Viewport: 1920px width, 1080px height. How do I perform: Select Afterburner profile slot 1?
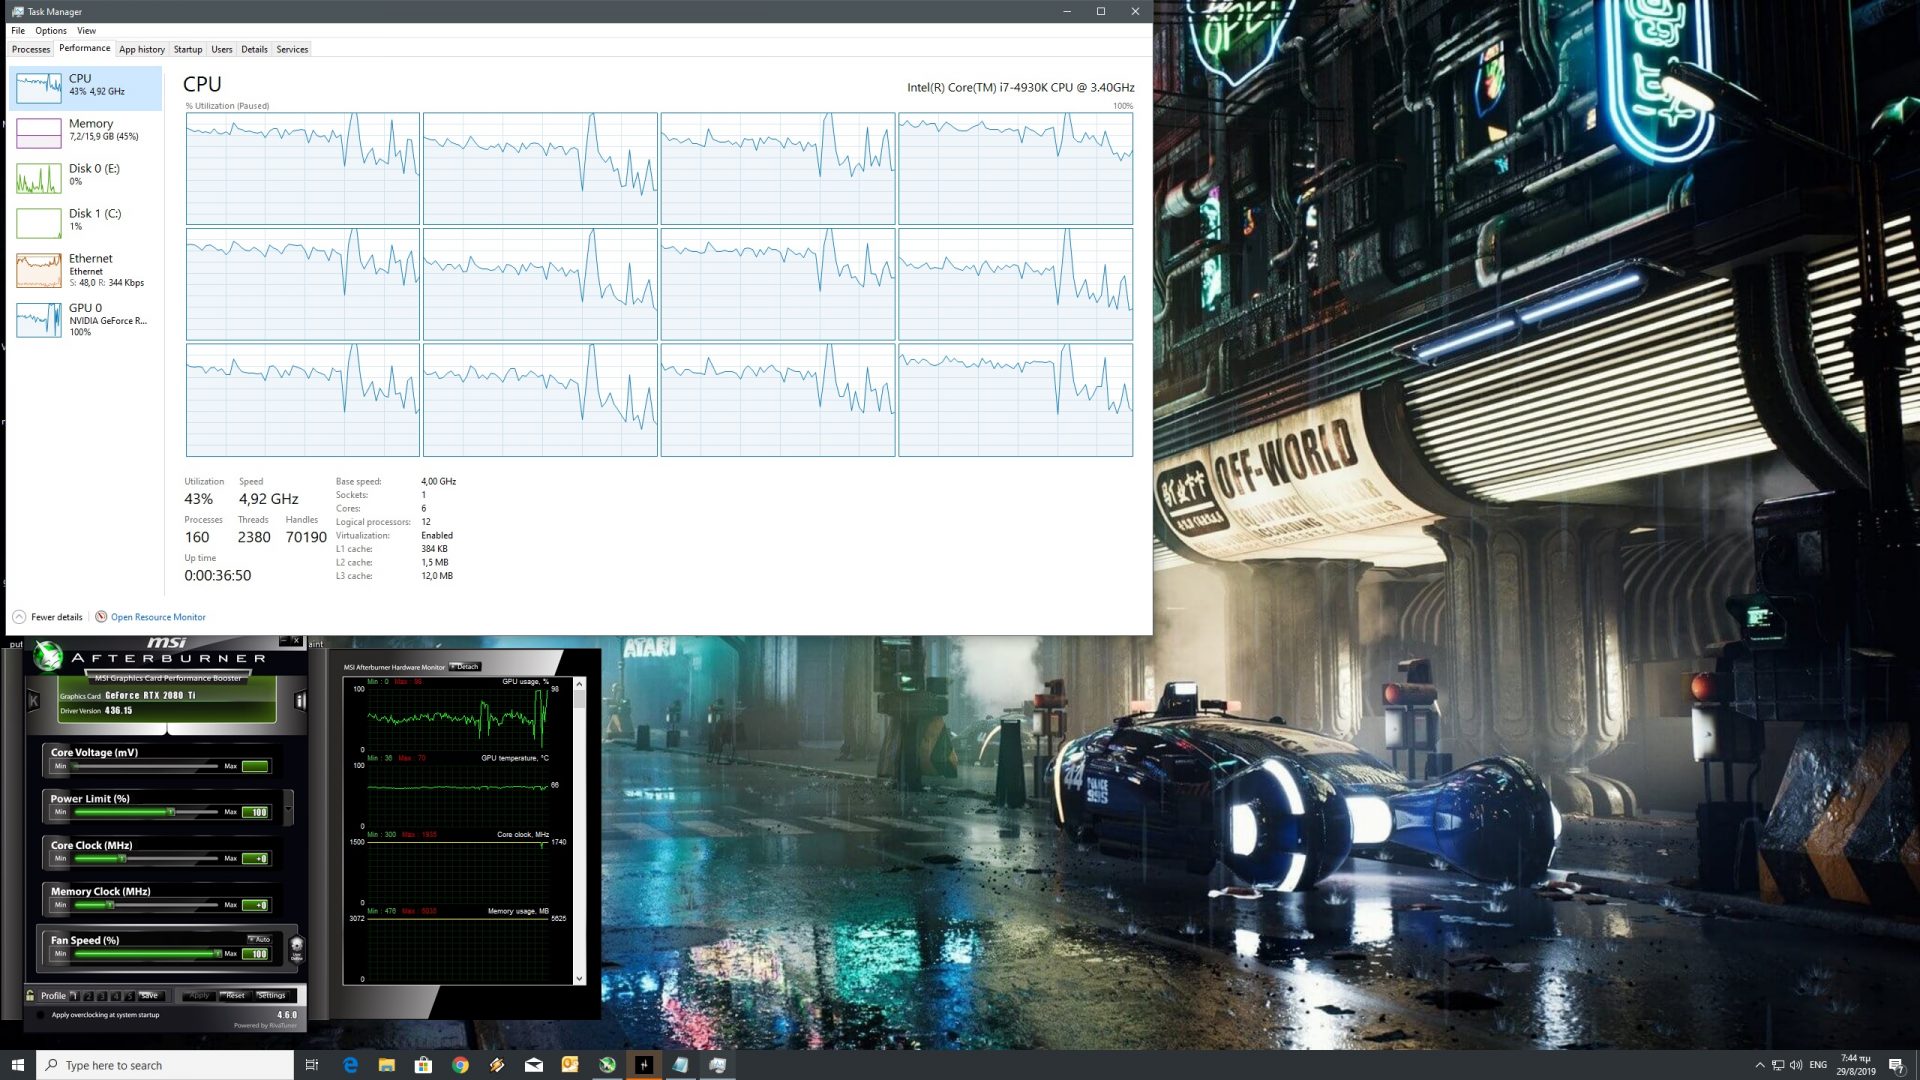pyautogui.click(x=74, y=996)
